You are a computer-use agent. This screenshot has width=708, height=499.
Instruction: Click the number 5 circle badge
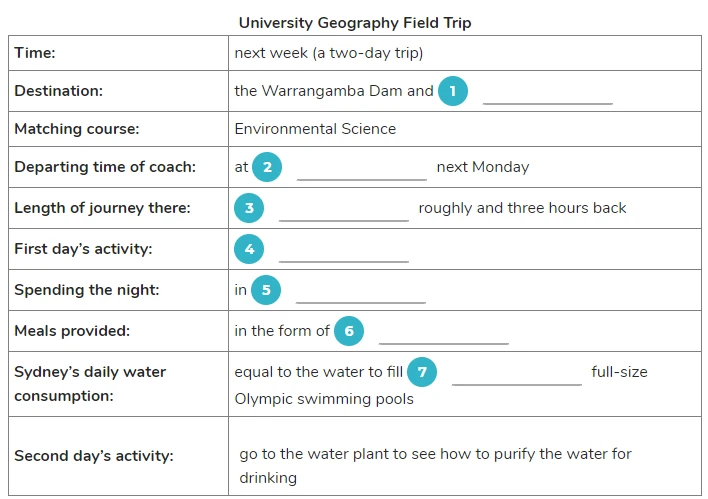pos(266,290)
